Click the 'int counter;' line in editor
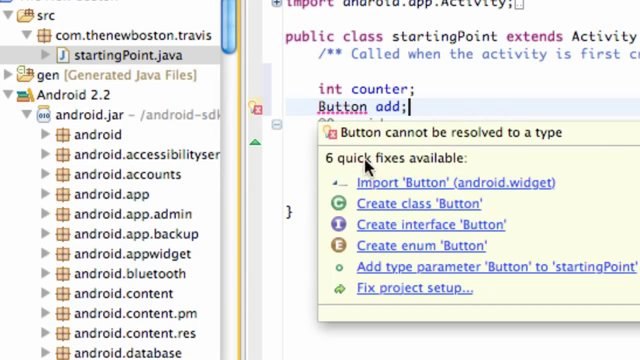The height and width of the screenshot is (360, 640). coord(367,89)
